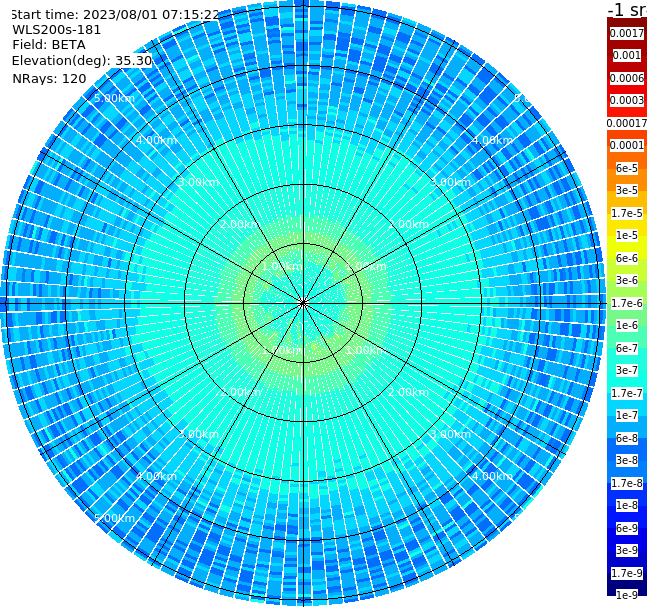Select the NRays: 120 label
Viewport: 647px width, 607px height.
pyautogui.click(x=49, y=78)
